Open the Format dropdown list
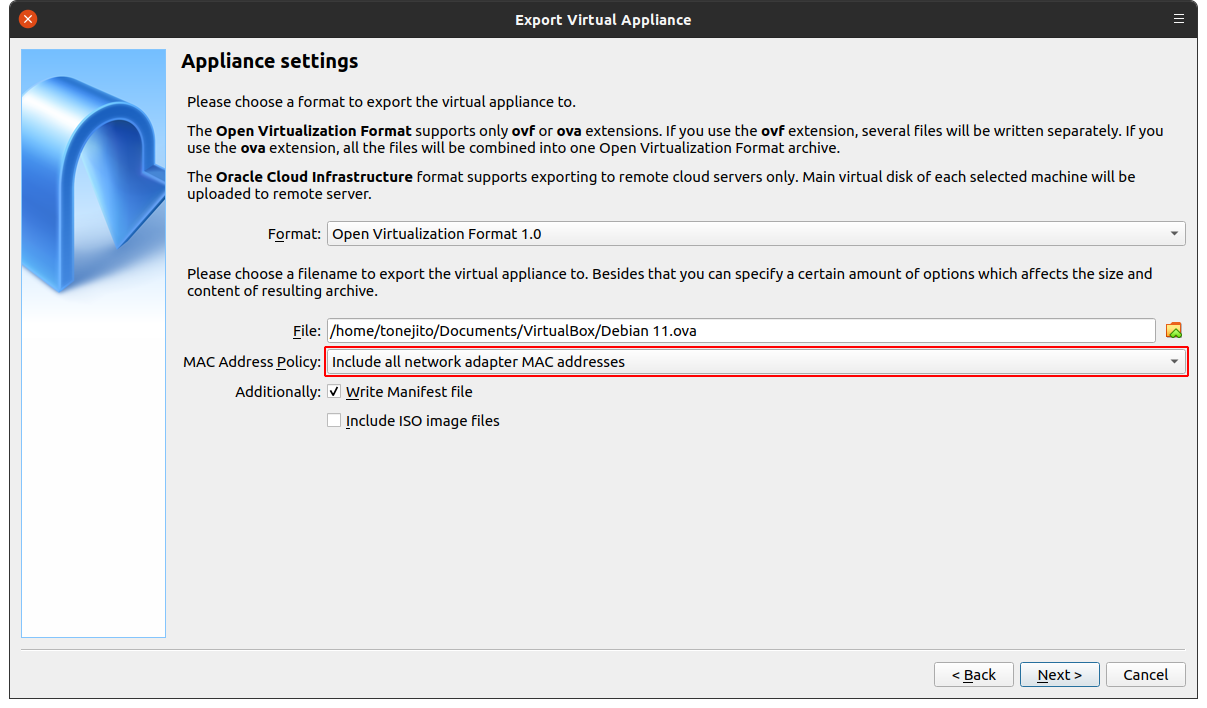The image size is (1207, 708). click(756, 234)
